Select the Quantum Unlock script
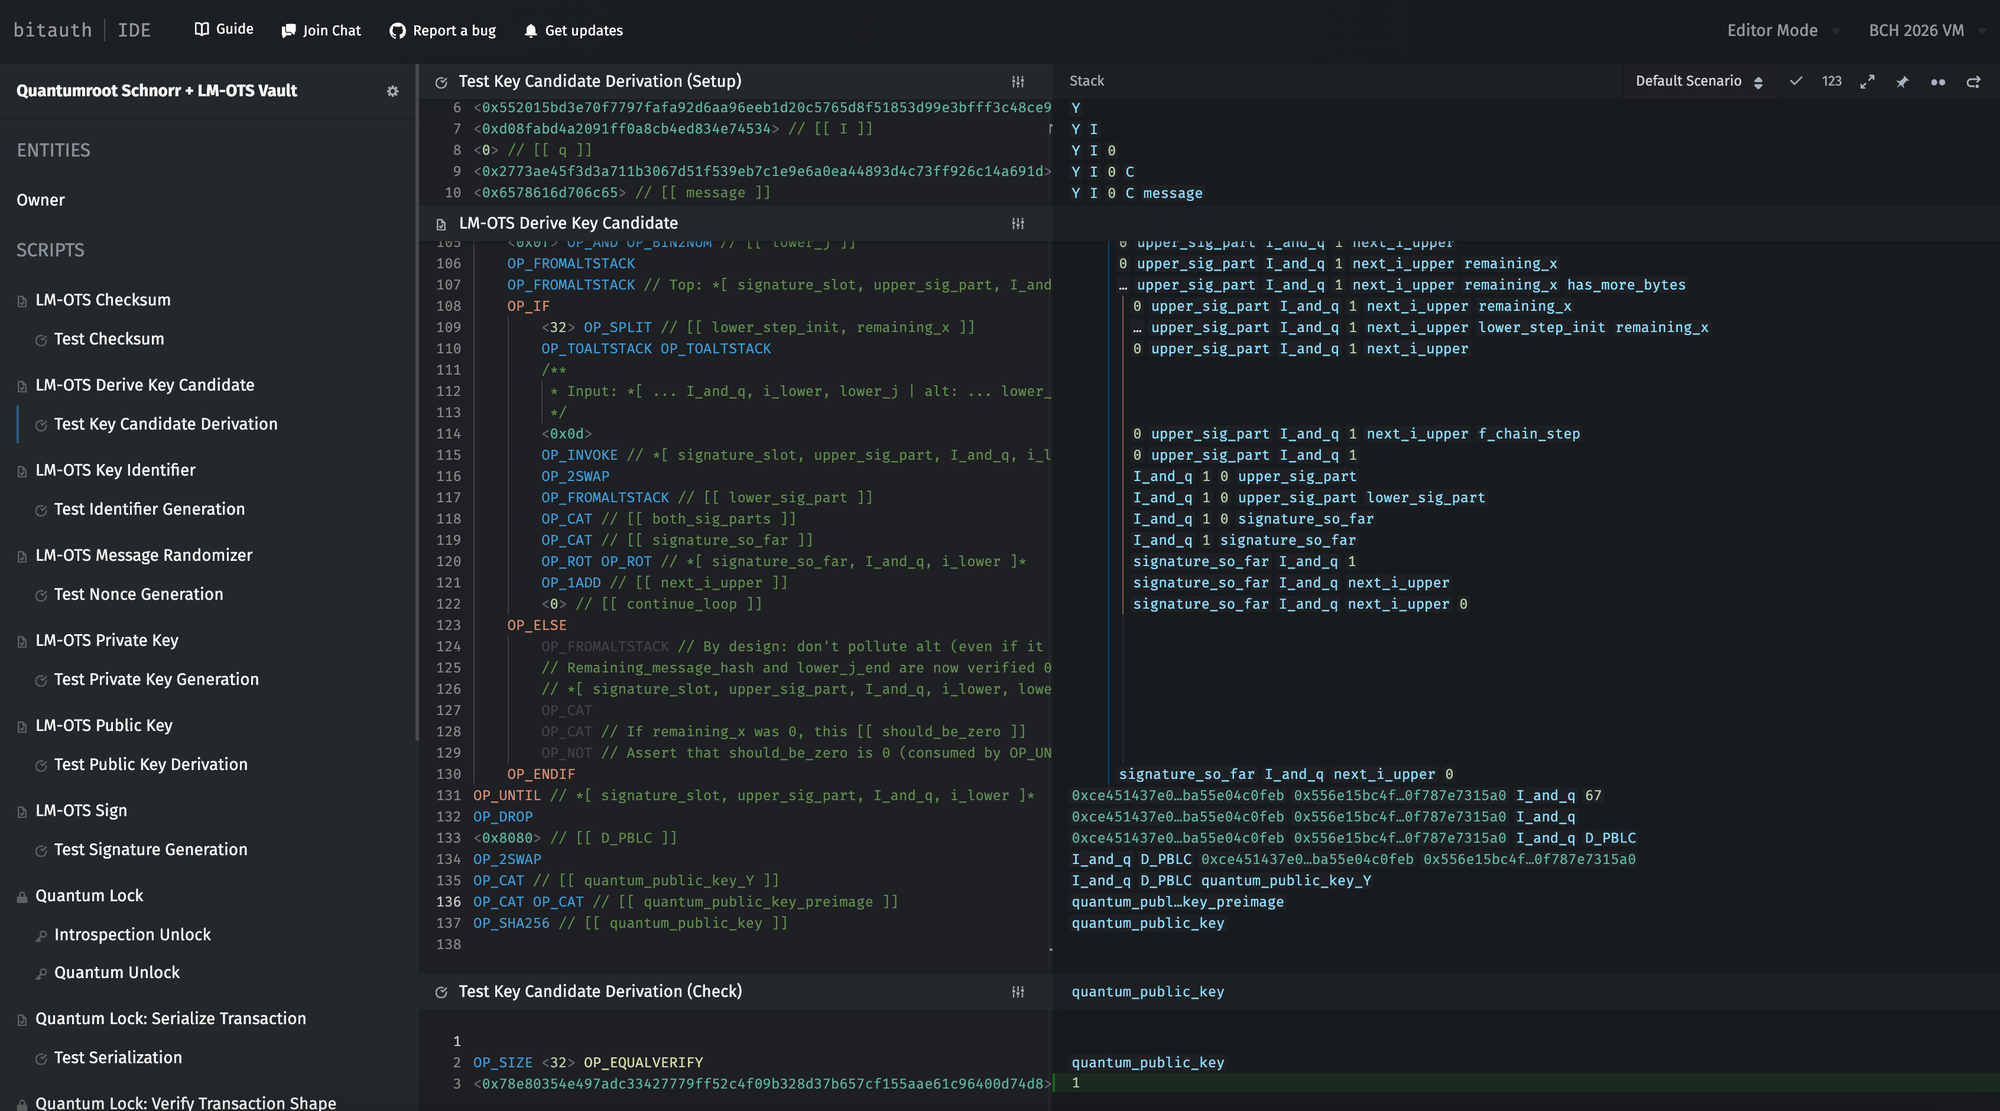The height and width of the screenshot is (1111, 2000). [x=117, y=971]
